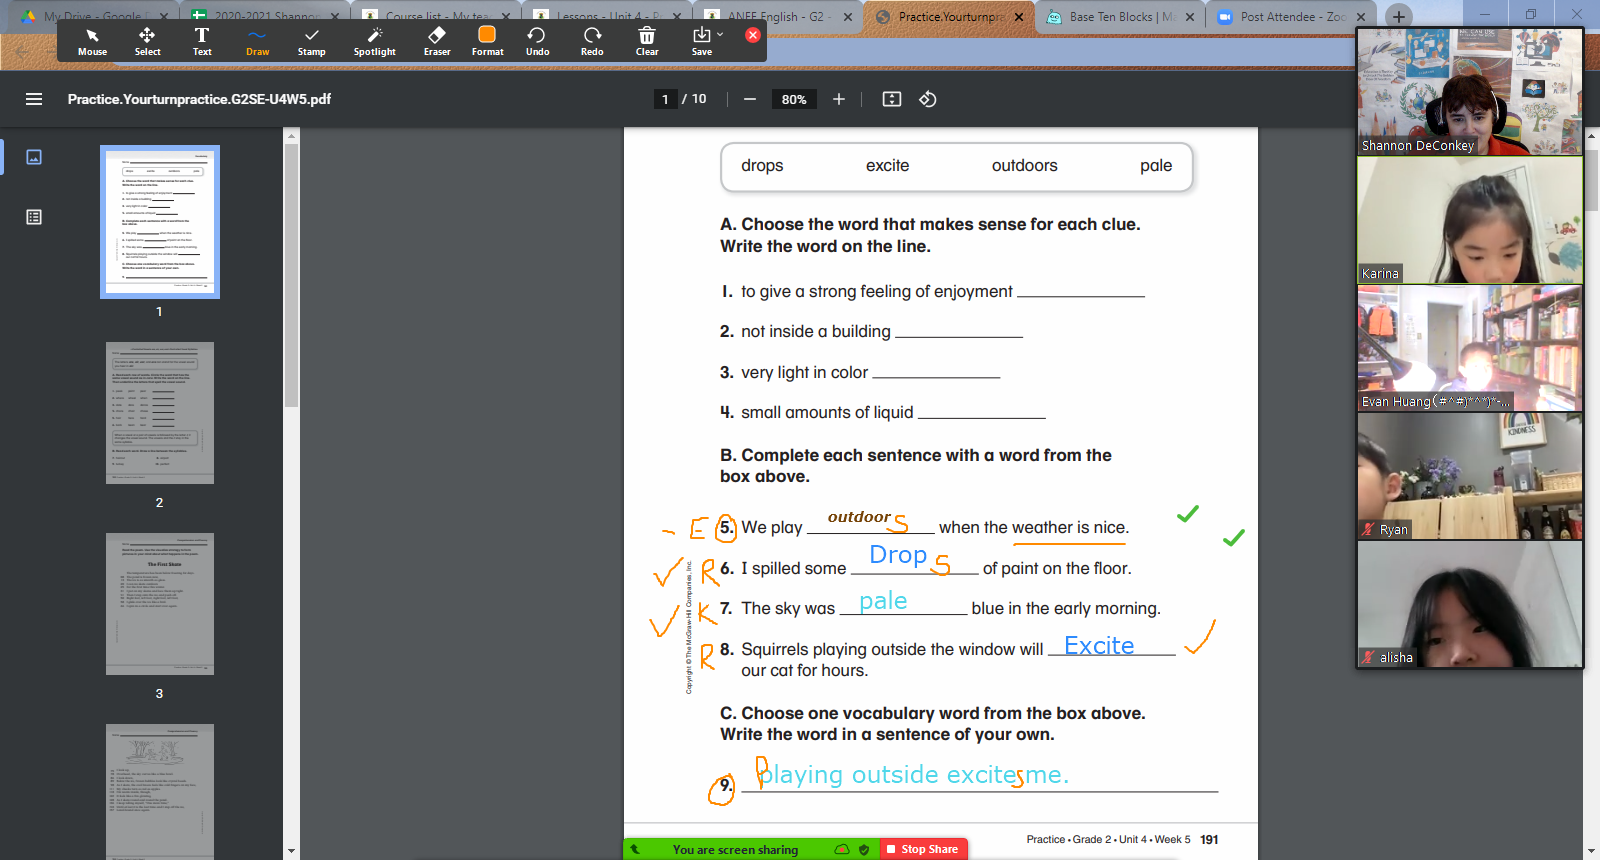Open the PDF viewer hamburger menu
Image resolution: width=1600 pixels, height=860 pixels.
tap(34, 99)
